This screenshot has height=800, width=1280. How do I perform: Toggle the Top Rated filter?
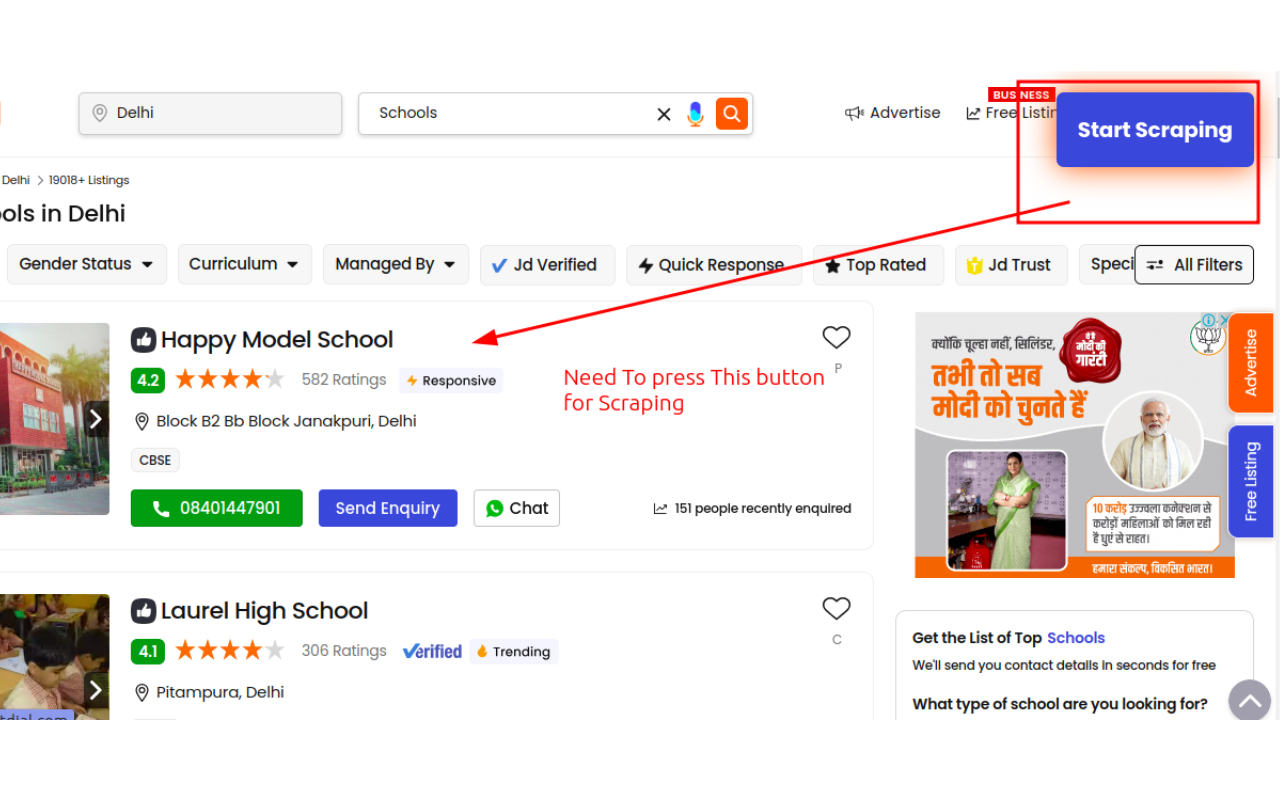click(877, 265)
